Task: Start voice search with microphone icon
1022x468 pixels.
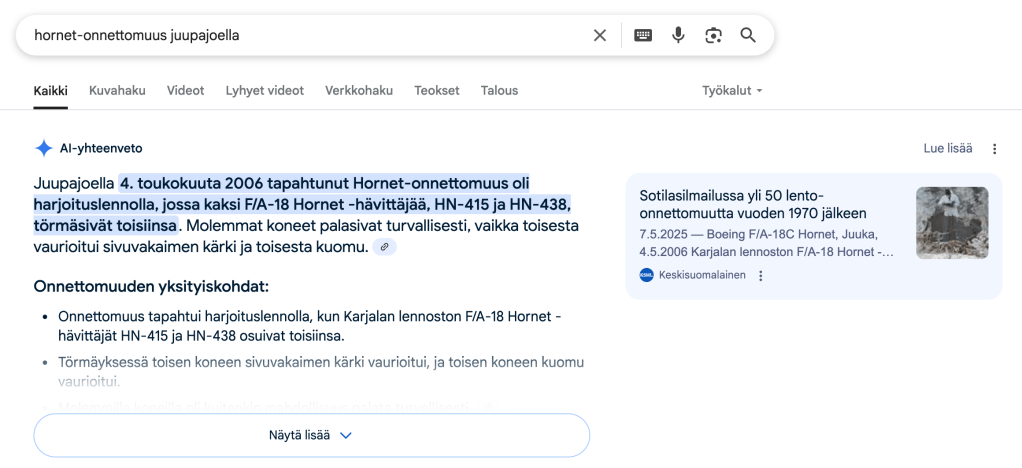Action: pos(678,35)
